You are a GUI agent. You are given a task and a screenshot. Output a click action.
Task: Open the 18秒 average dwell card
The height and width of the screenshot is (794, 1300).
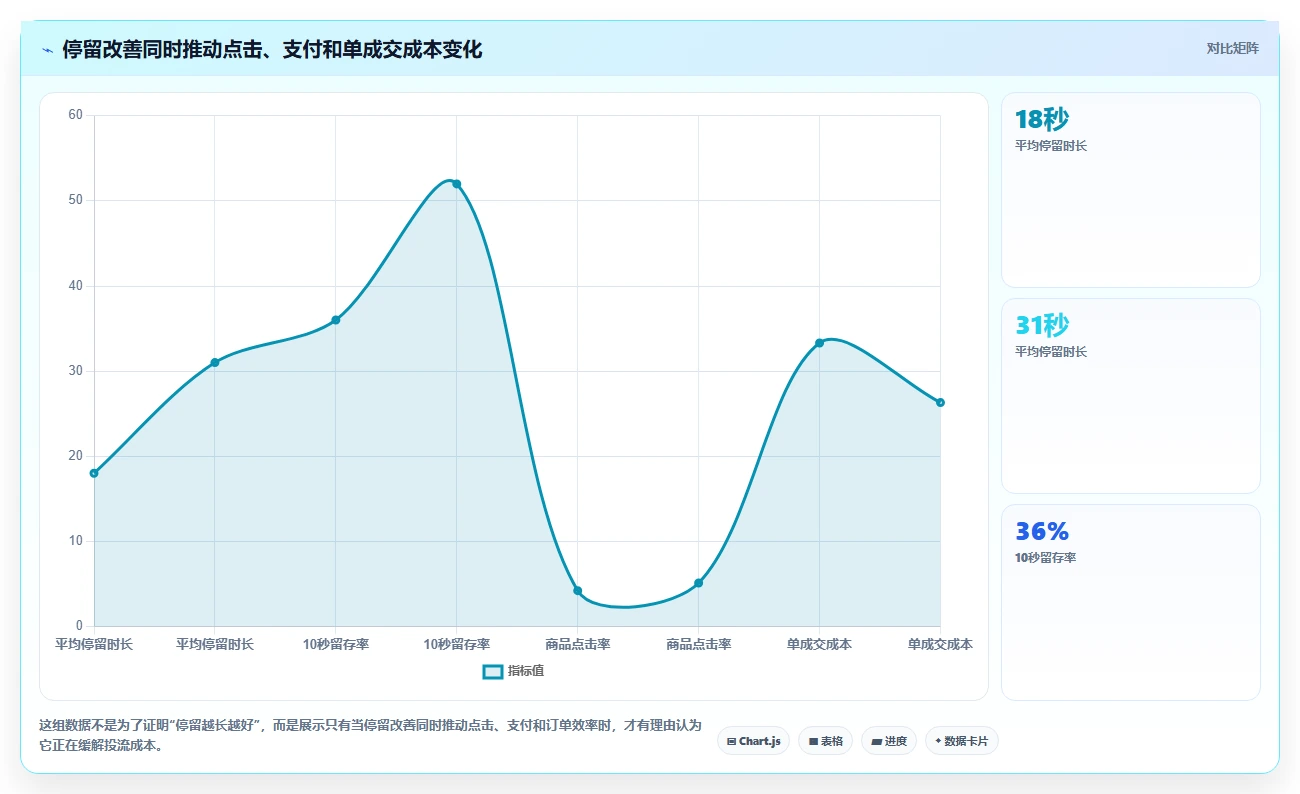(1131, 190)
